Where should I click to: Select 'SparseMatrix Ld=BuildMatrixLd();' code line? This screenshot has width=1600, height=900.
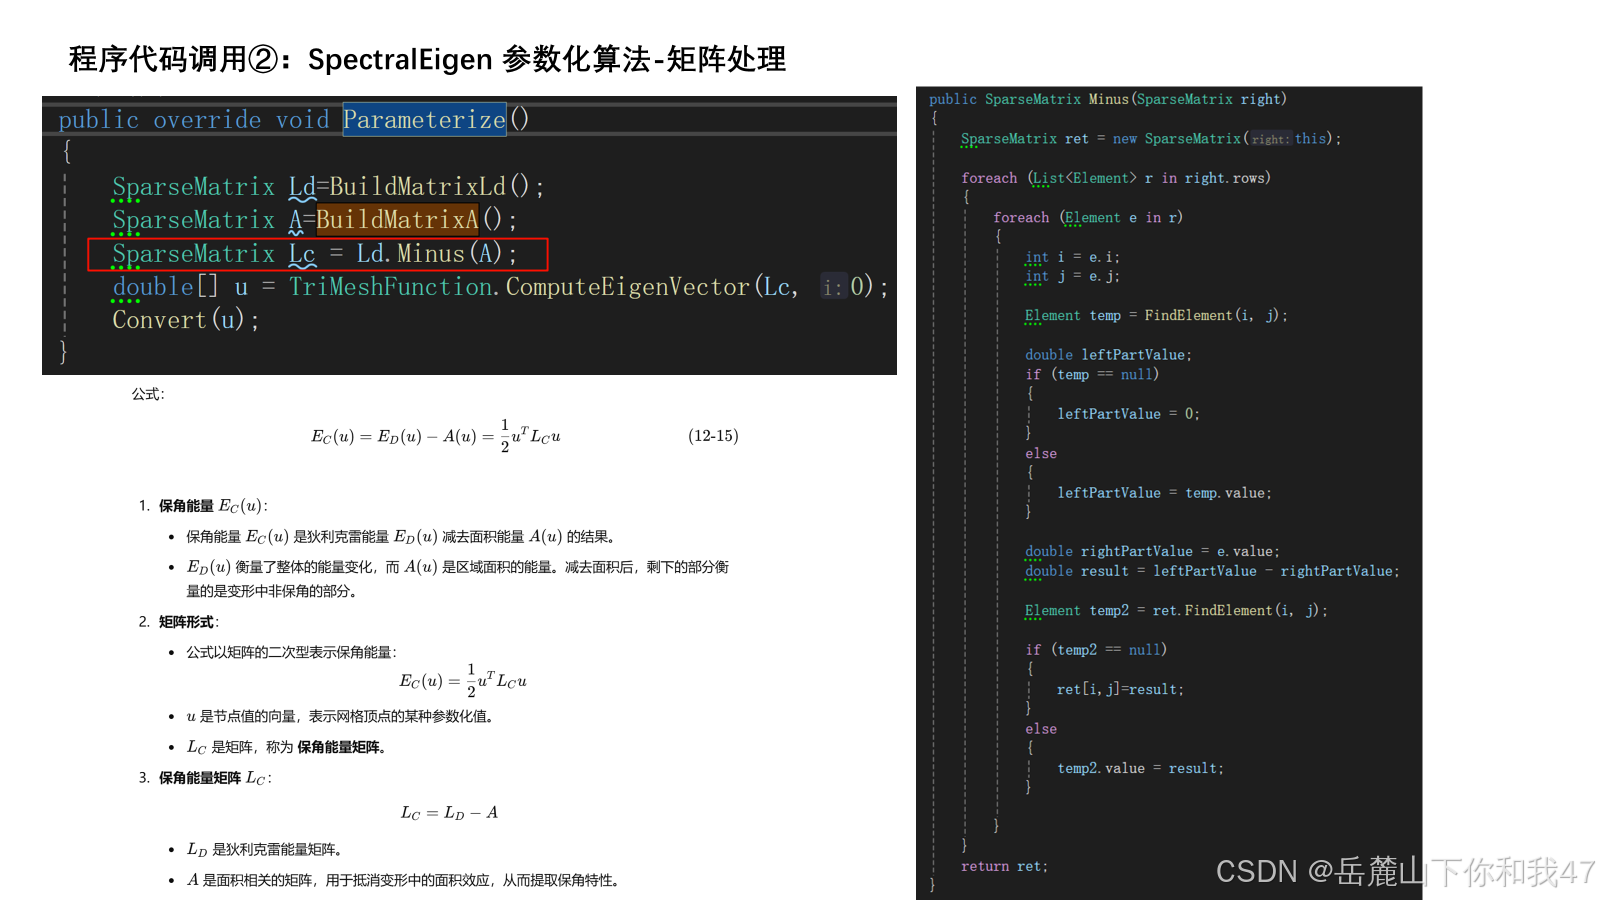[x=328, y=187]
